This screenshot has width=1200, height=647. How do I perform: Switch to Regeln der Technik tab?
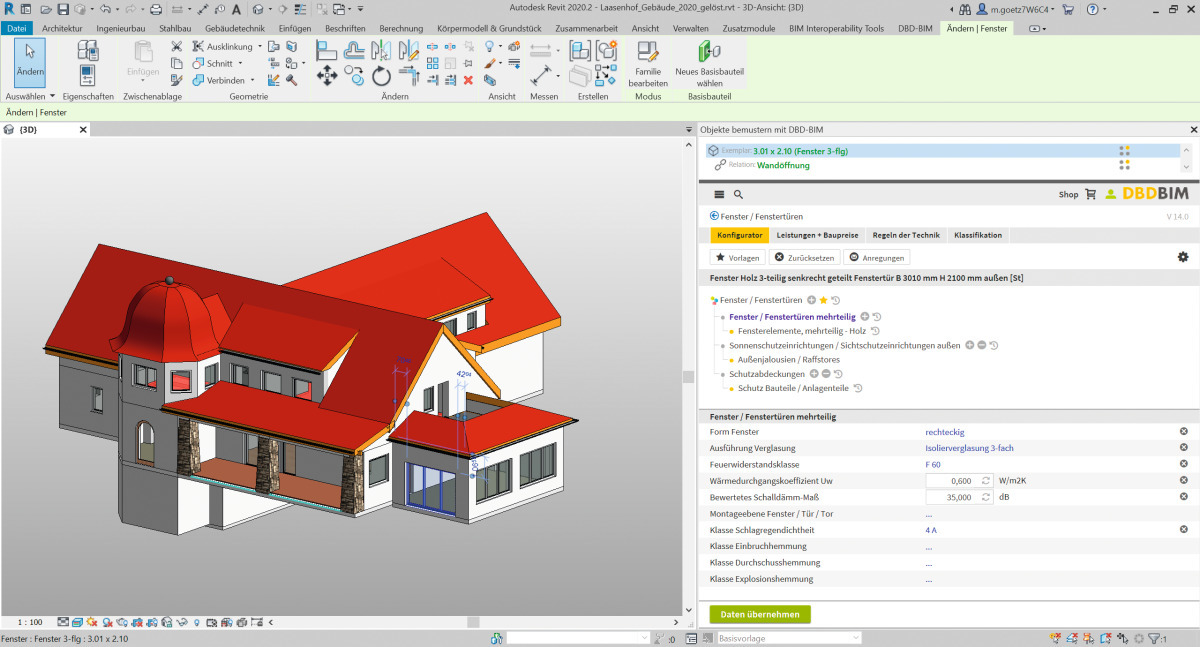[906, 235]
